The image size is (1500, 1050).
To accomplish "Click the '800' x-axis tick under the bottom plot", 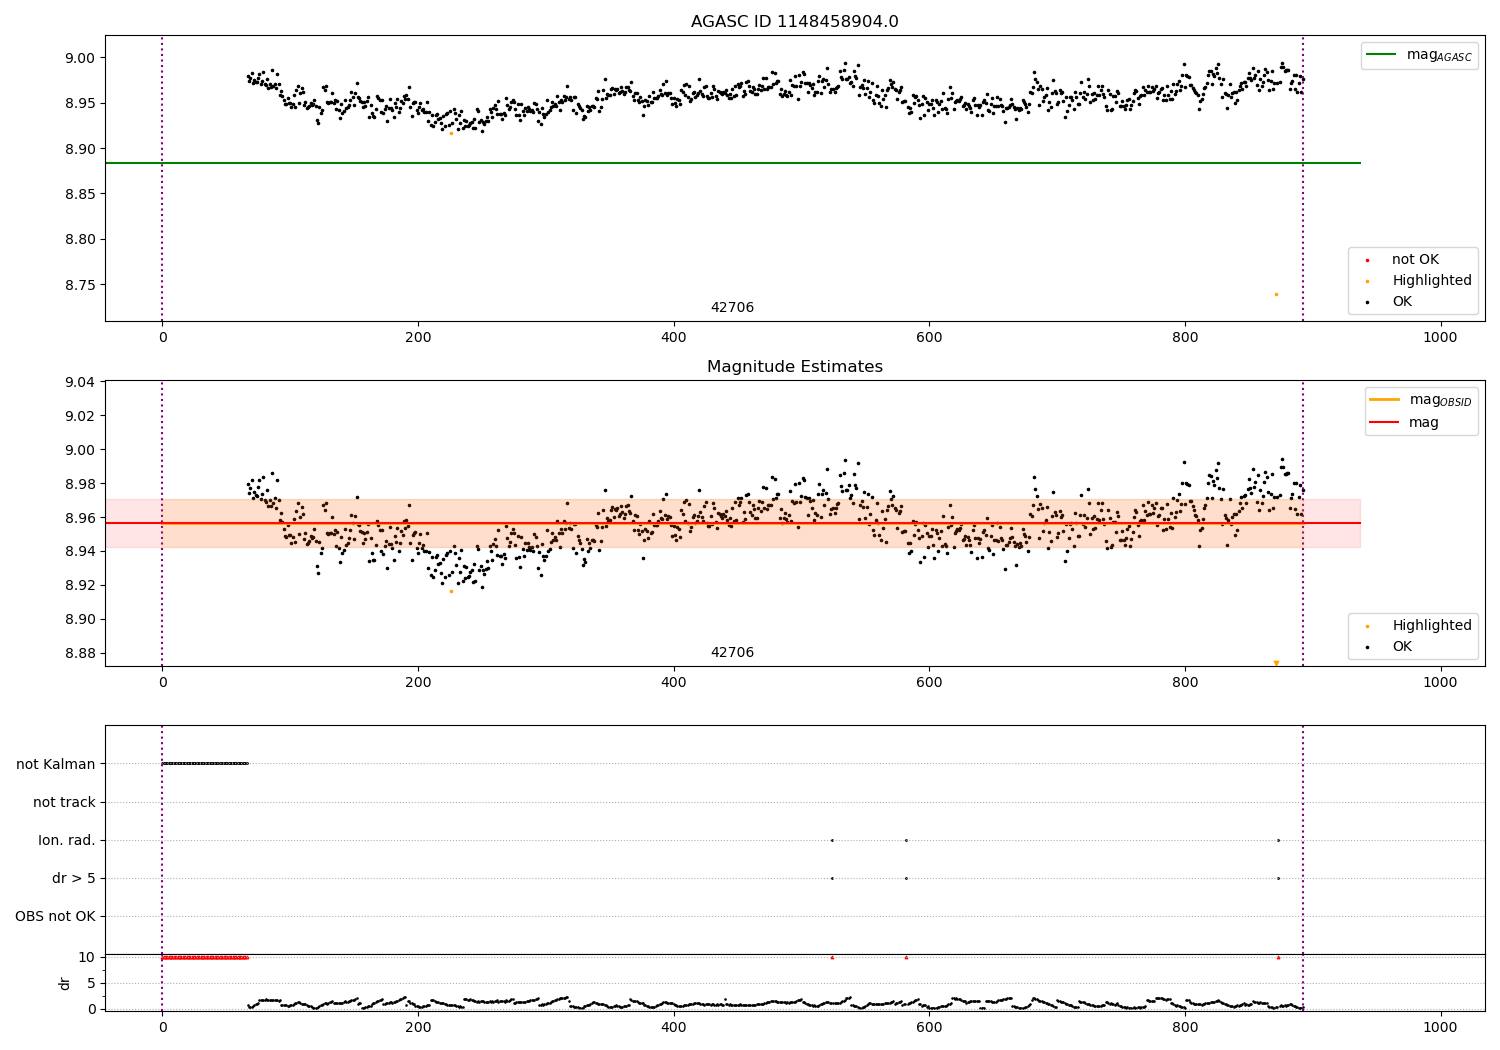I will pyautogui.click(x=1185, y=1027).
